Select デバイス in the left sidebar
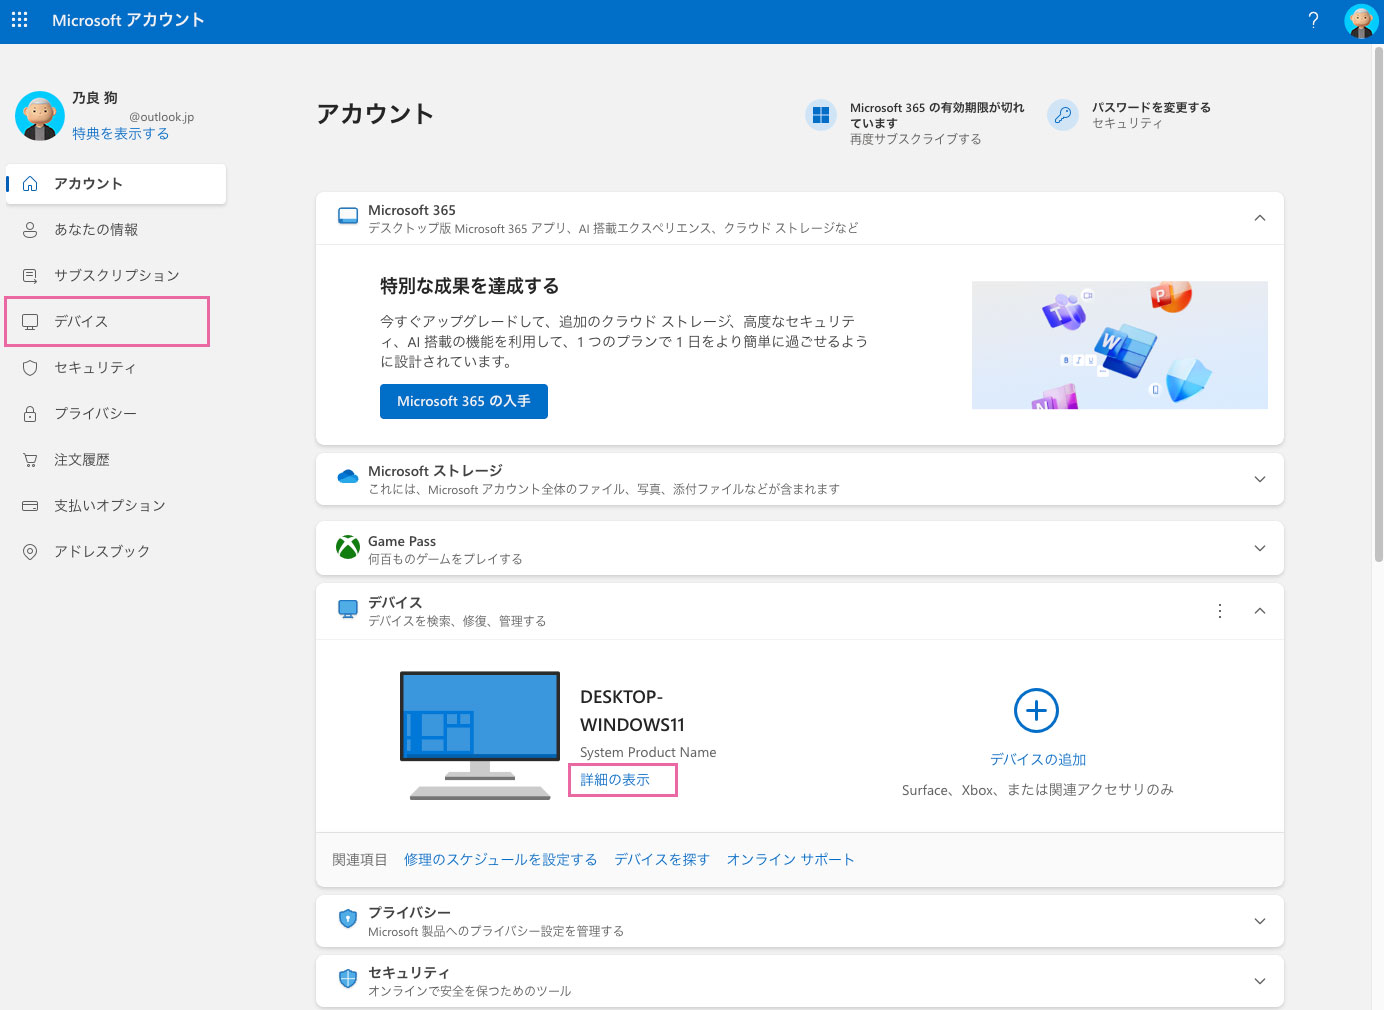The image size is (1384, 1010). coord(107,322)
